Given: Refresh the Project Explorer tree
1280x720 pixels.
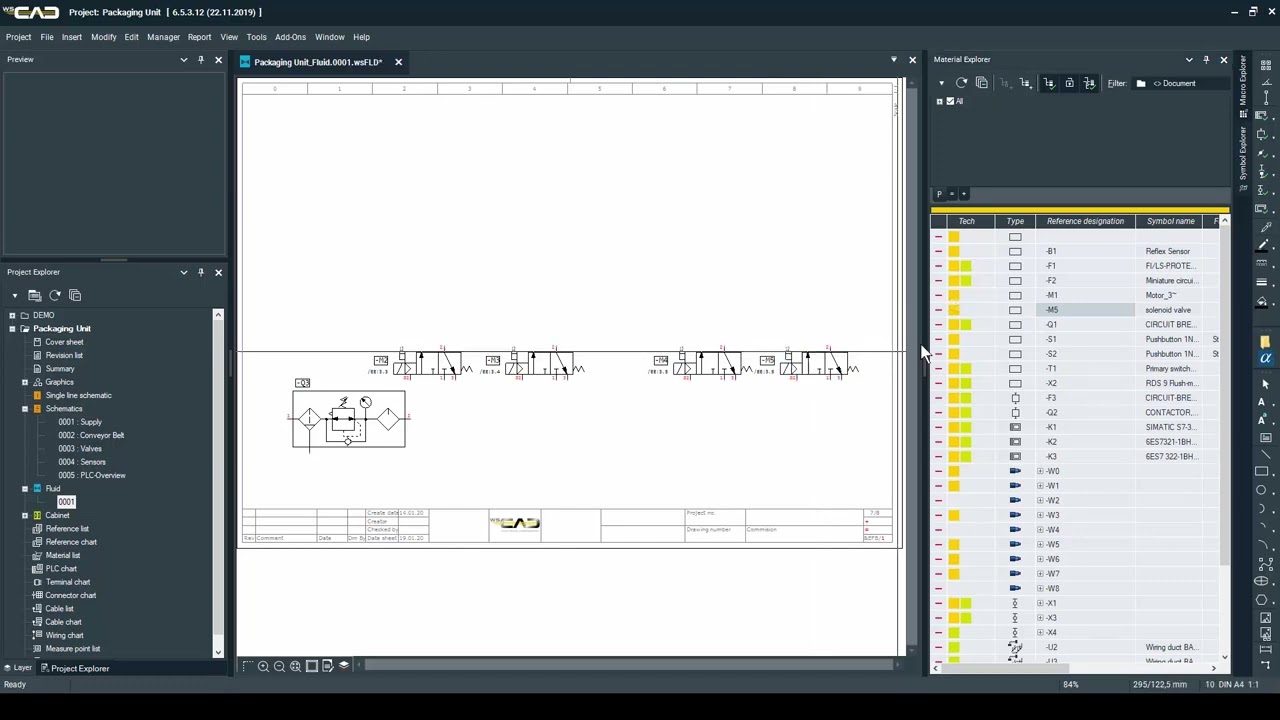Looking at the screenshot, I should click(55, 295).
